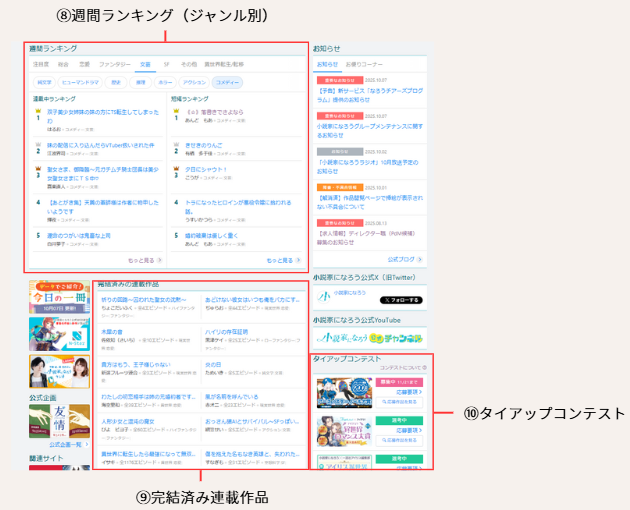Select the ヒューマンドラマ genre filter chip
This screenshot has width=630, height=510.
pos(81,82)
